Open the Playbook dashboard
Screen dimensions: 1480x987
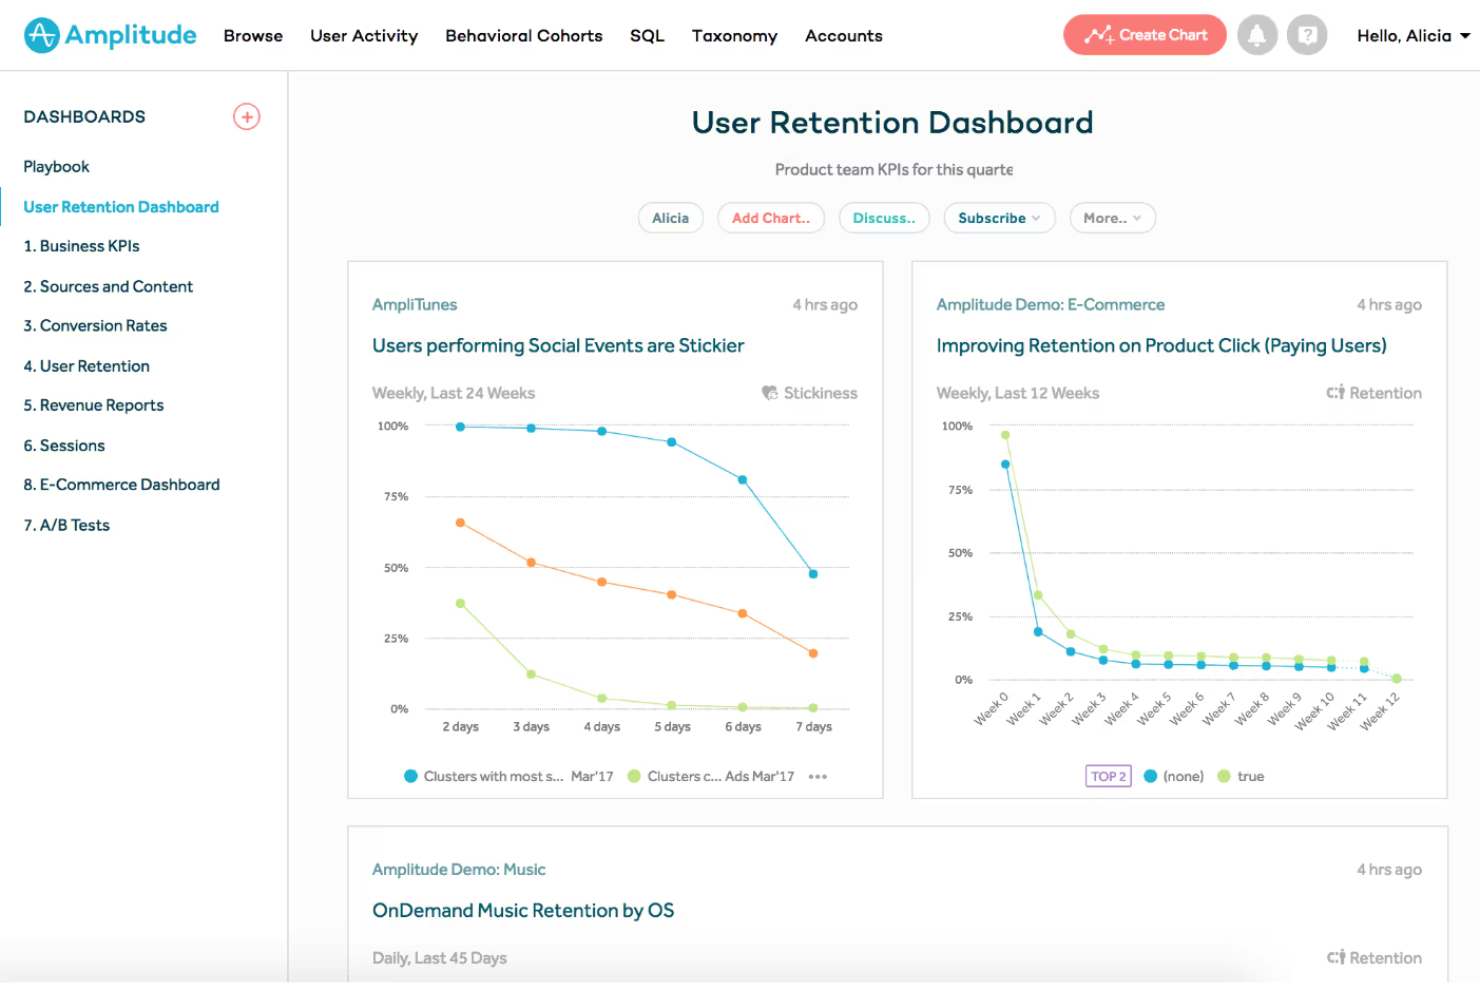(56, 167)
